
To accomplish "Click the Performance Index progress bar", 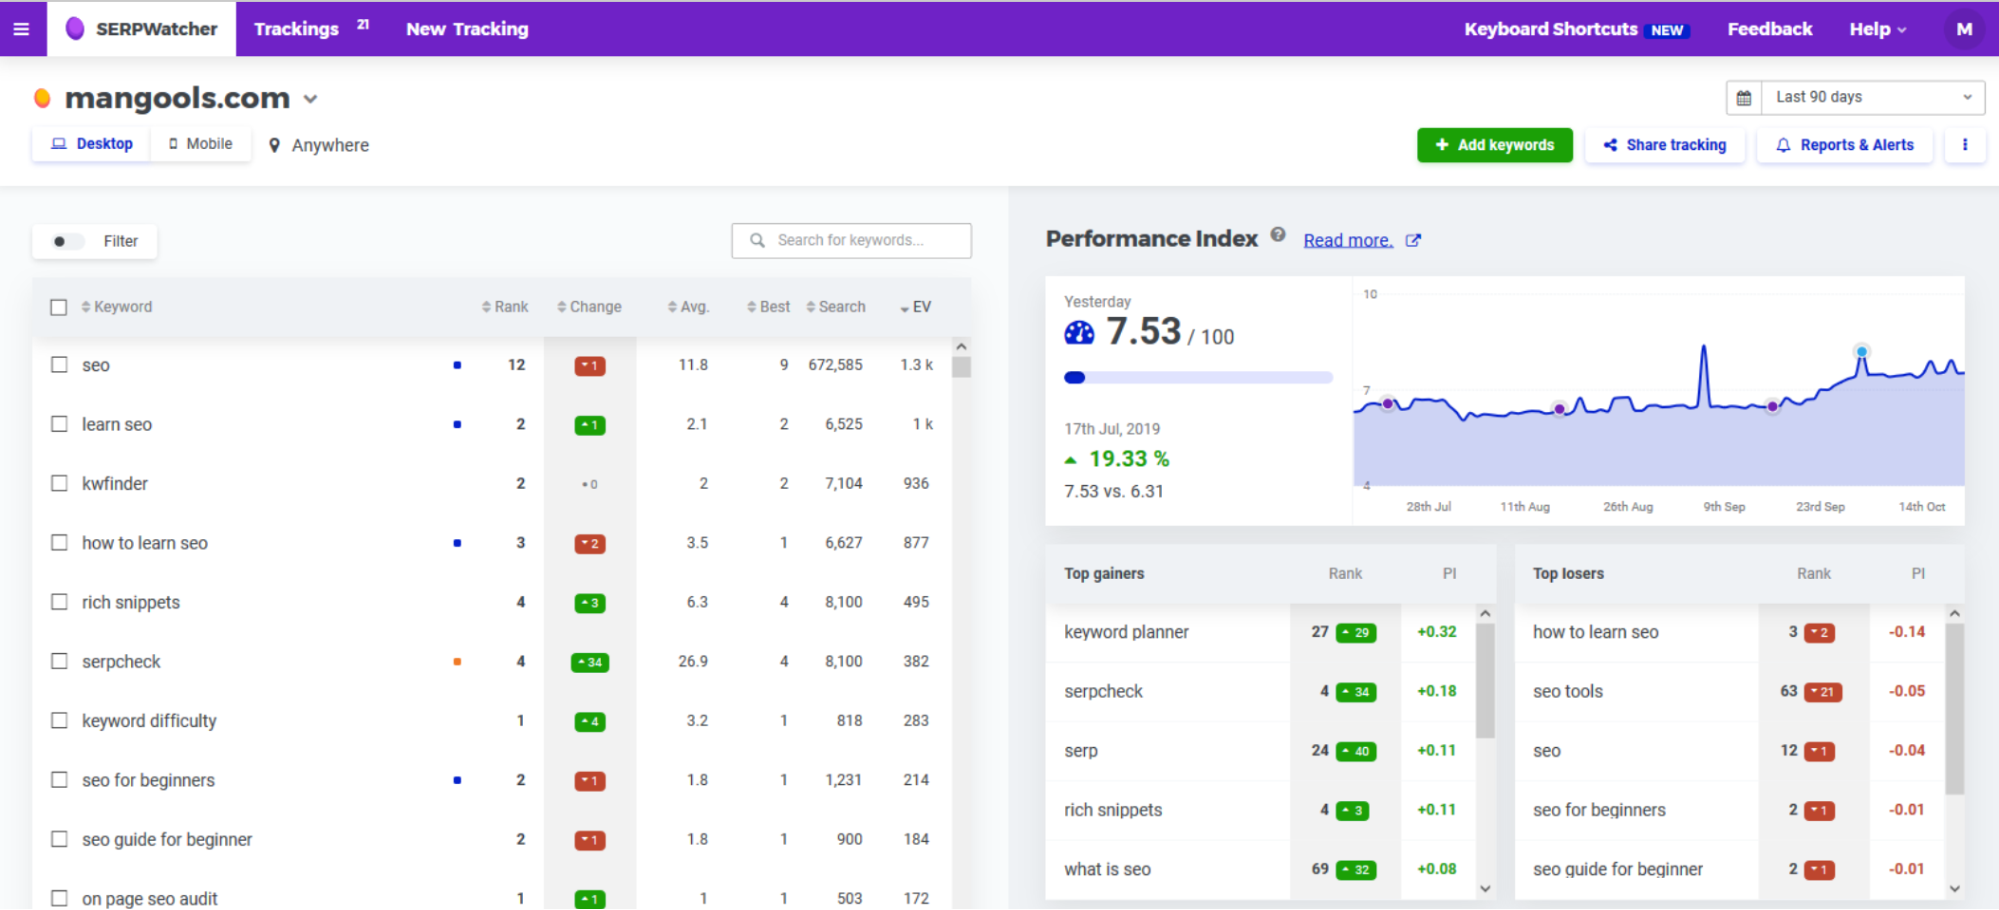I will [x=1198, y=378].
